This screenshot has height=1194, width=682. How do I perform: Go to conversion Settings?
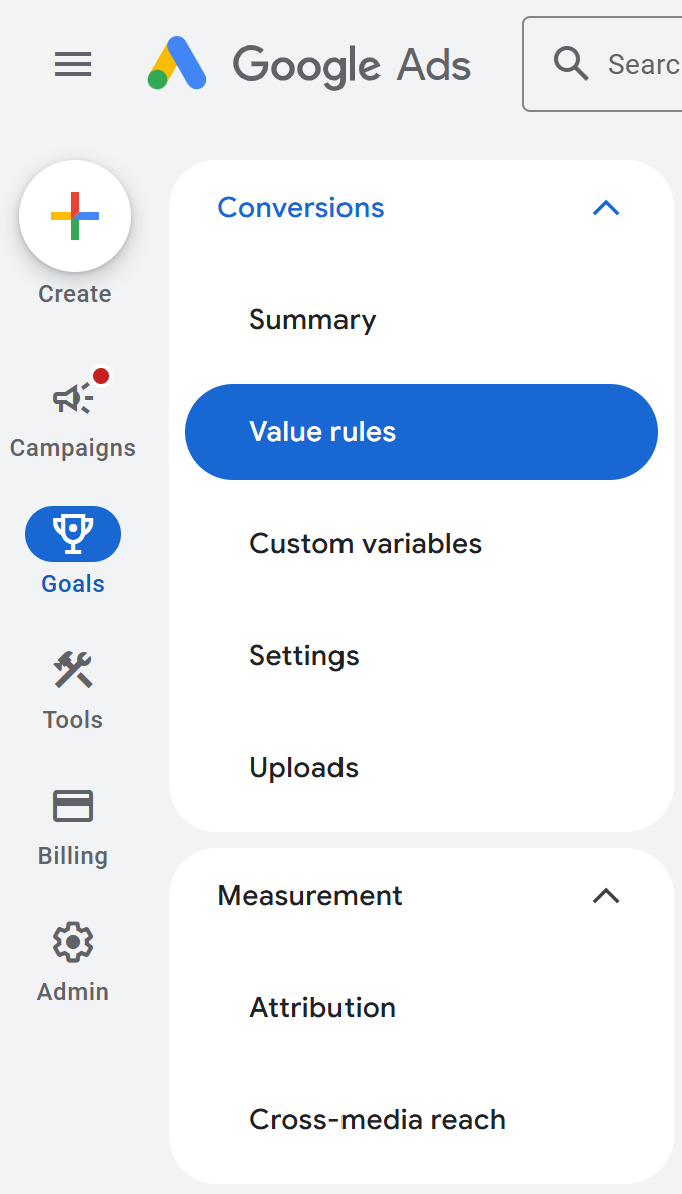coord(304,656)
